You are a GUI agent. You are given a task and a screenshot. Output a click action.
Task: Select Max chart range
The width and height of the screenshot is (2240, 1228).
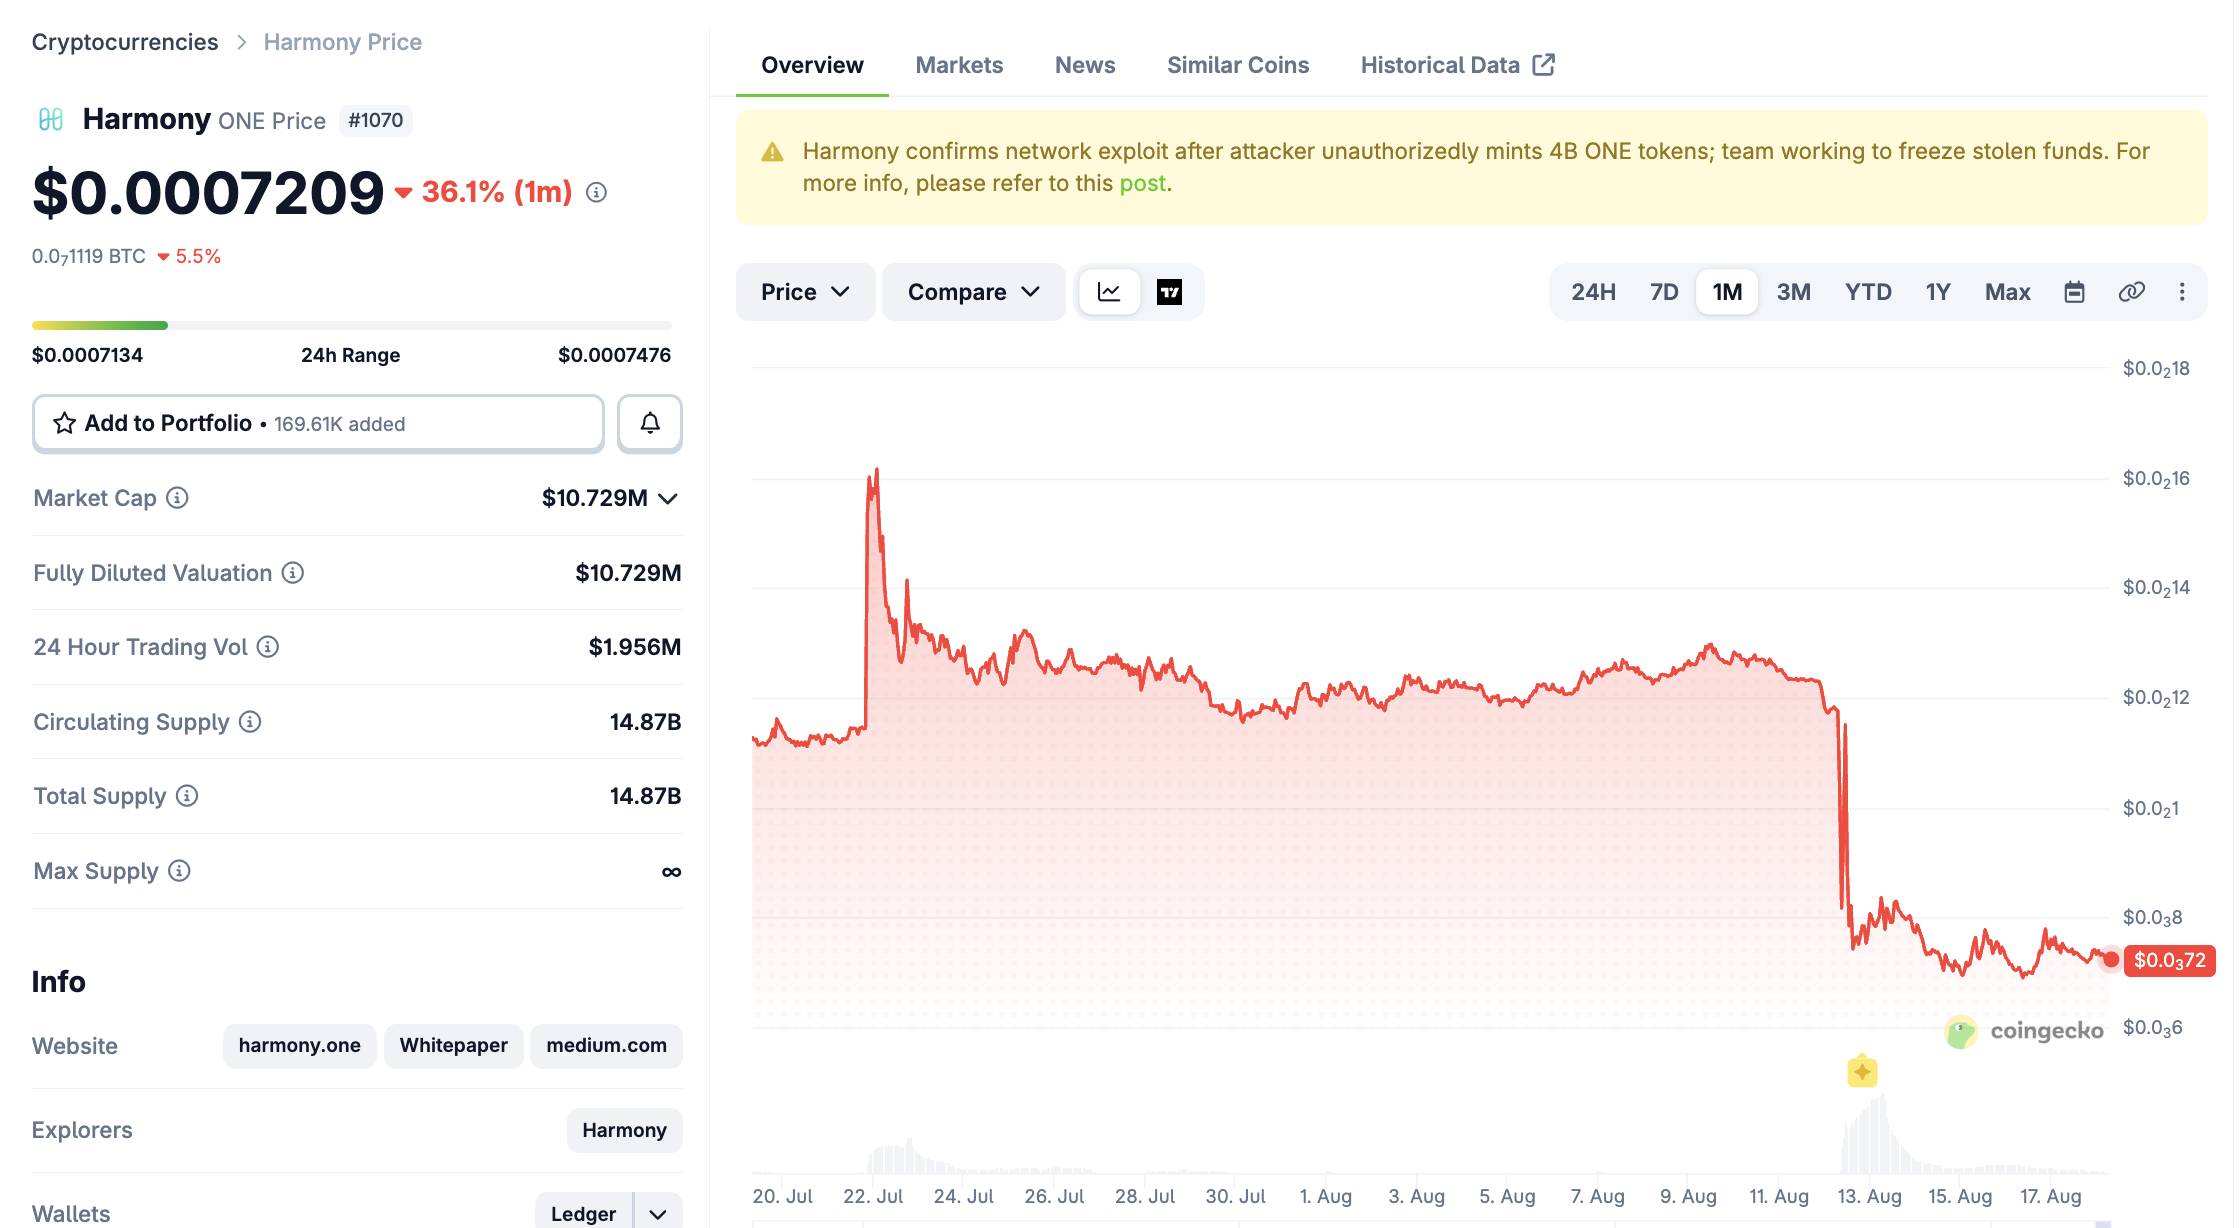coord(2007,292)
